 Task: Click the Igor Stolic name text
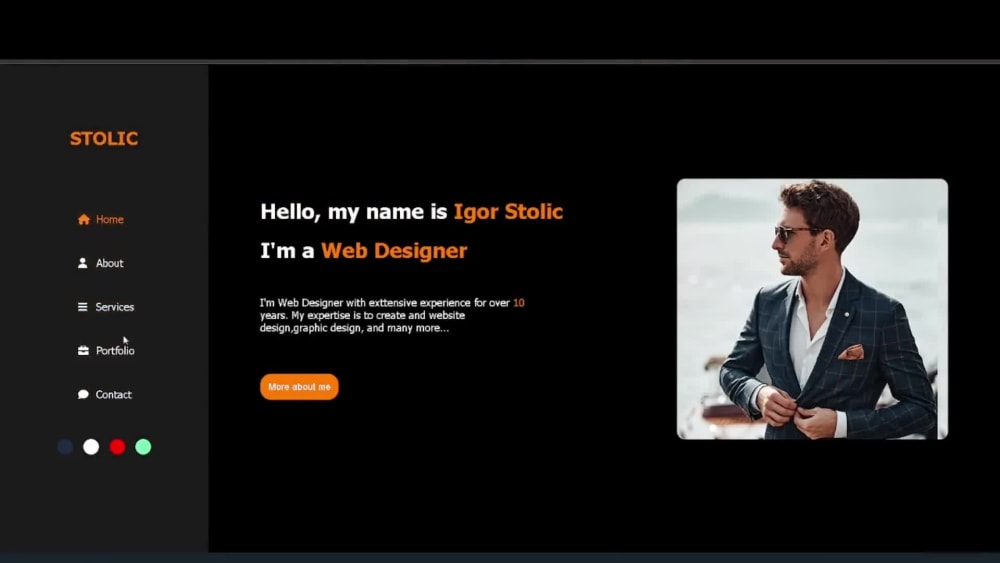(508, 212)
